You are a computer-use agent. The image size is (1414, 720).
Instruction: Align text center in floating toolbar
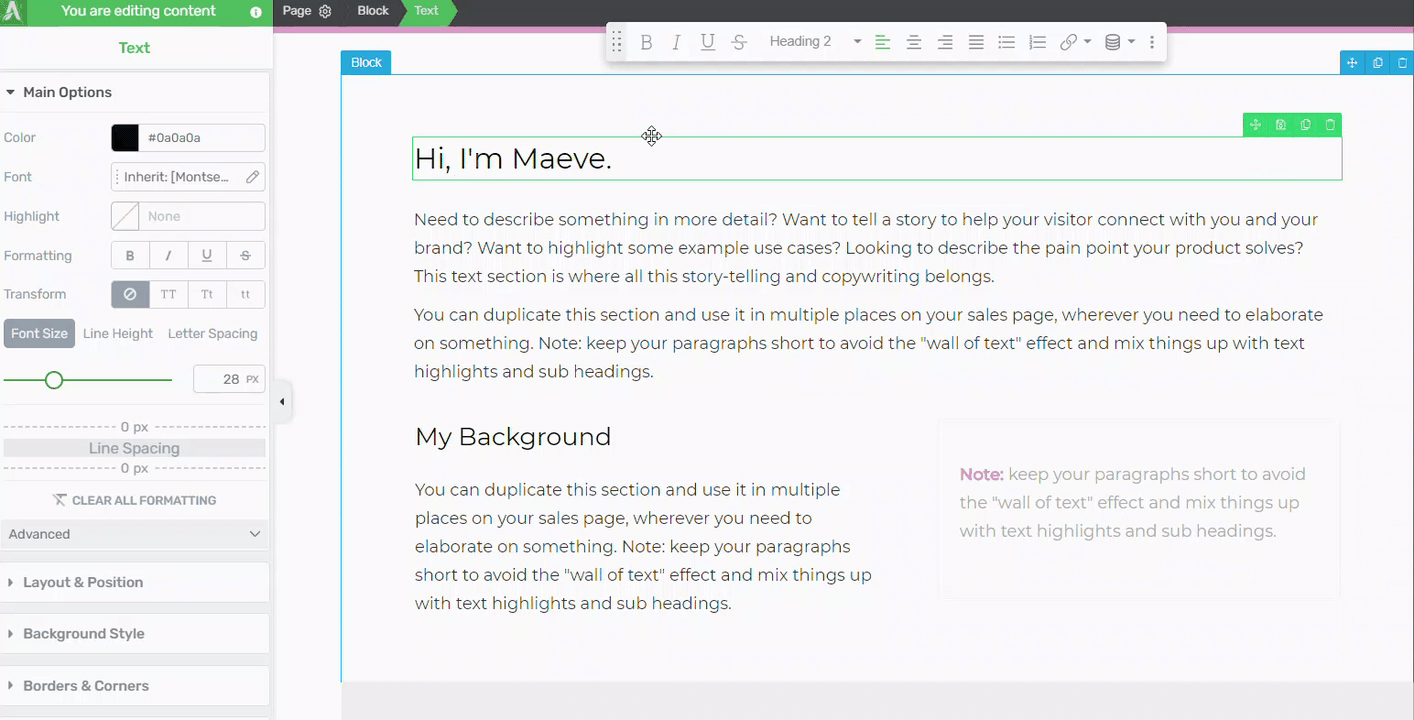coord(913,42)
